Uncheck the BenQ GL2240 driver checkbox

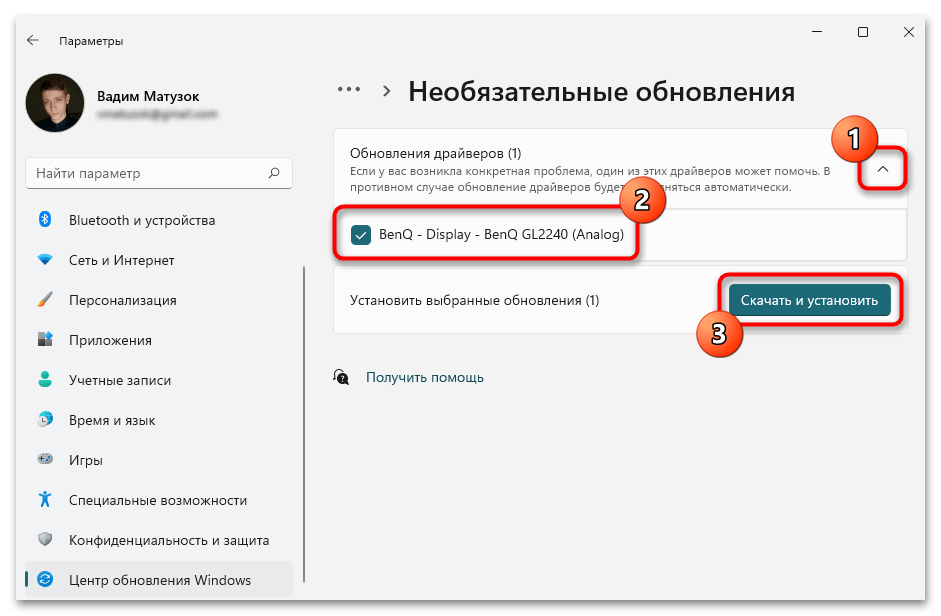pyautogui.click(x=361, y=236)
